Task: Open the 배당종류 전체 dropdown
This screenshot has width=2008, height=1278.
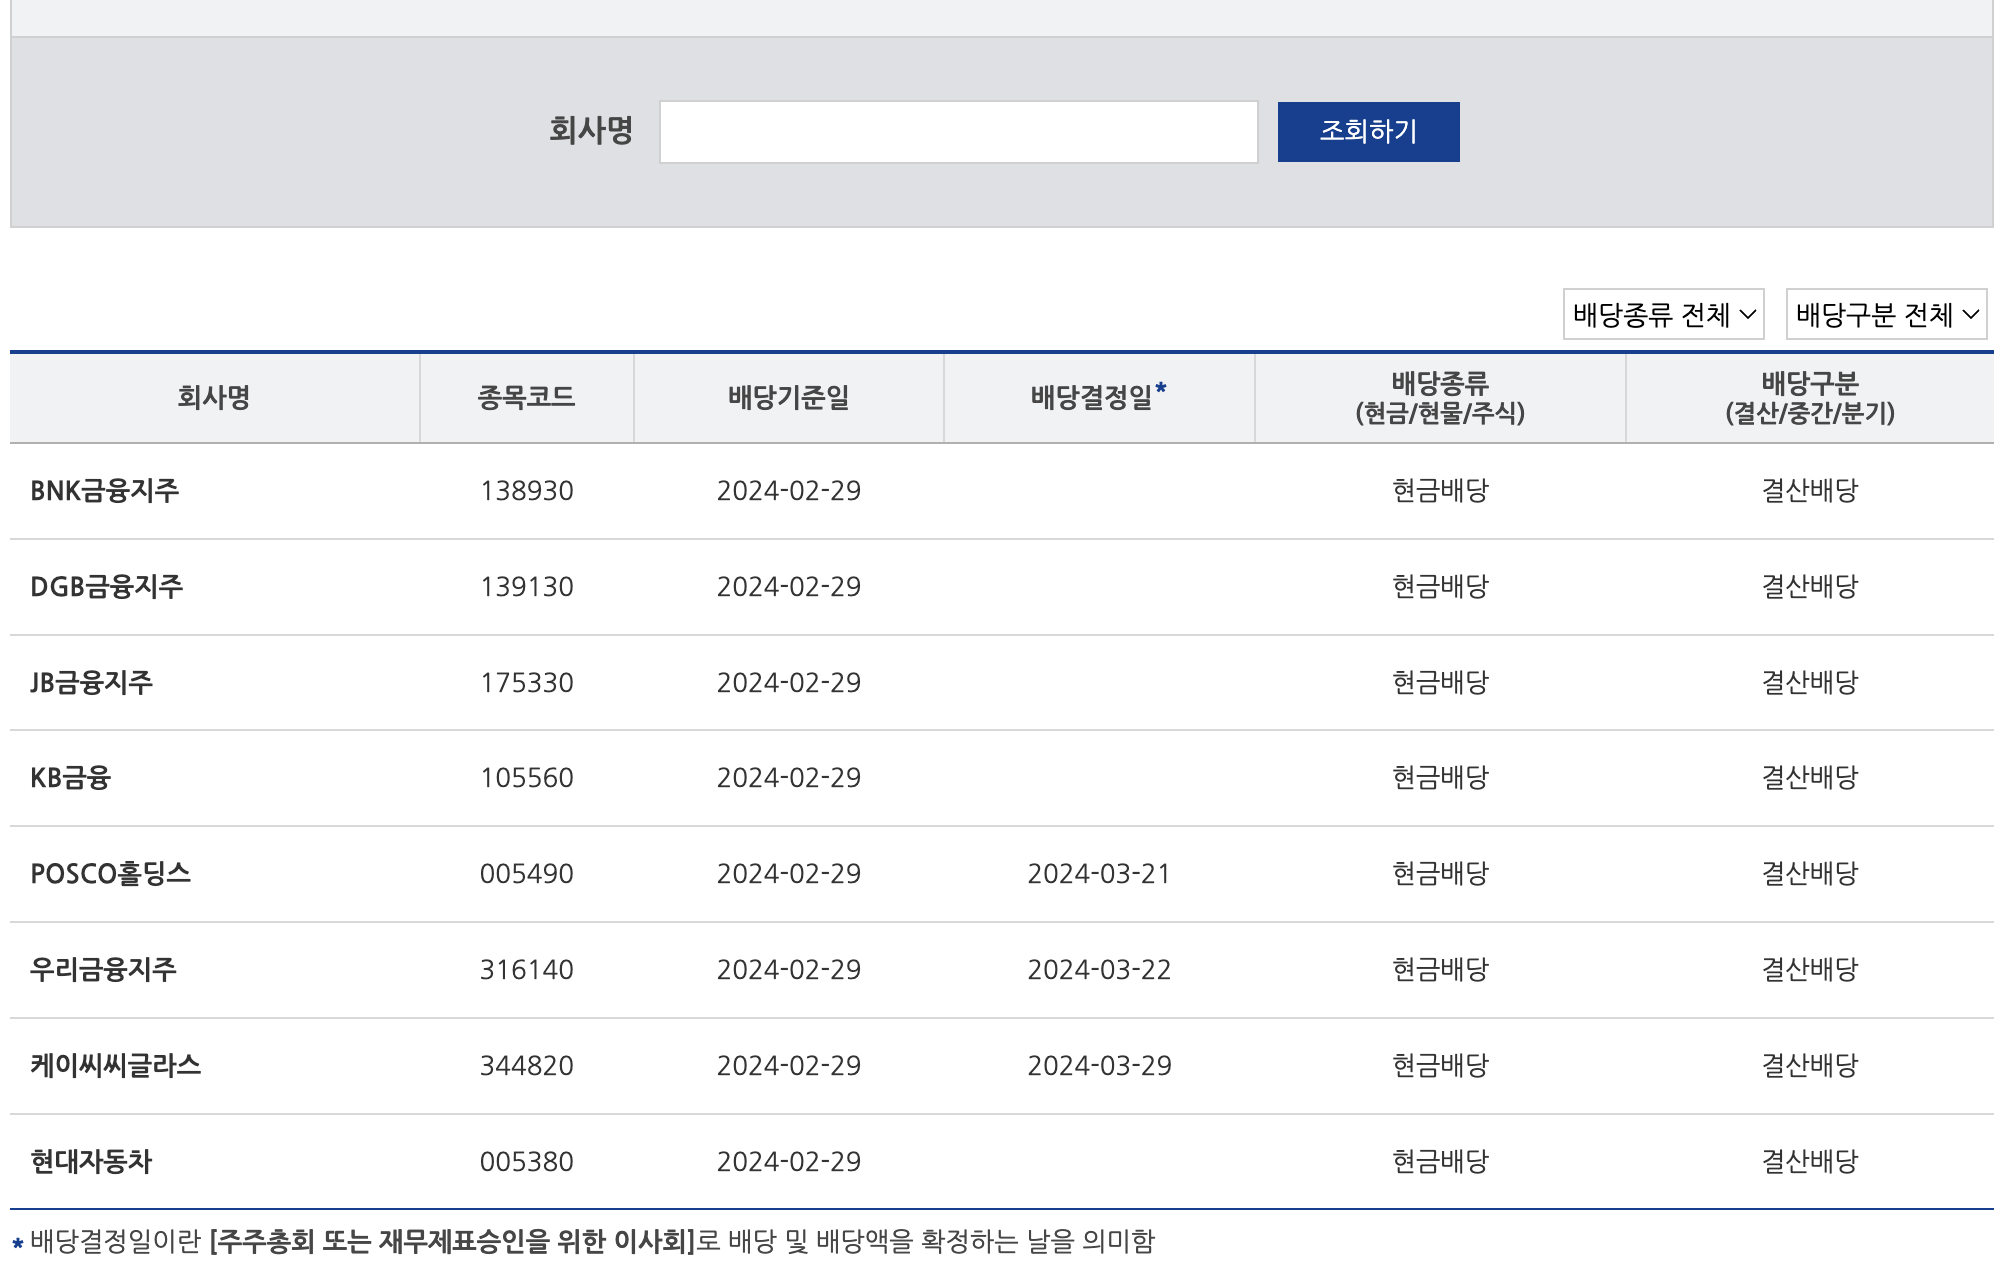Action: pyautogui.click(x=1663, y=315)
